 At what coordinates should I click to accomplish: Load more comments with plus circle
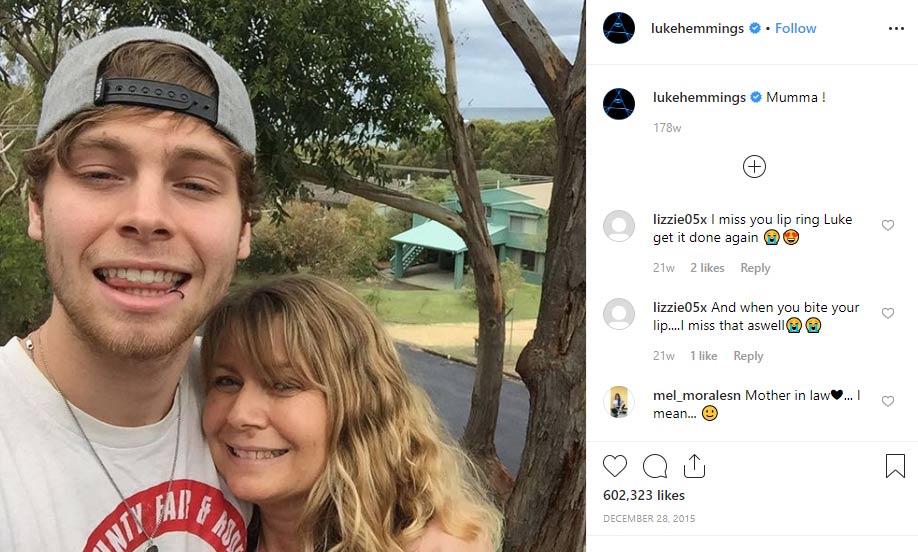coord(754,167)
